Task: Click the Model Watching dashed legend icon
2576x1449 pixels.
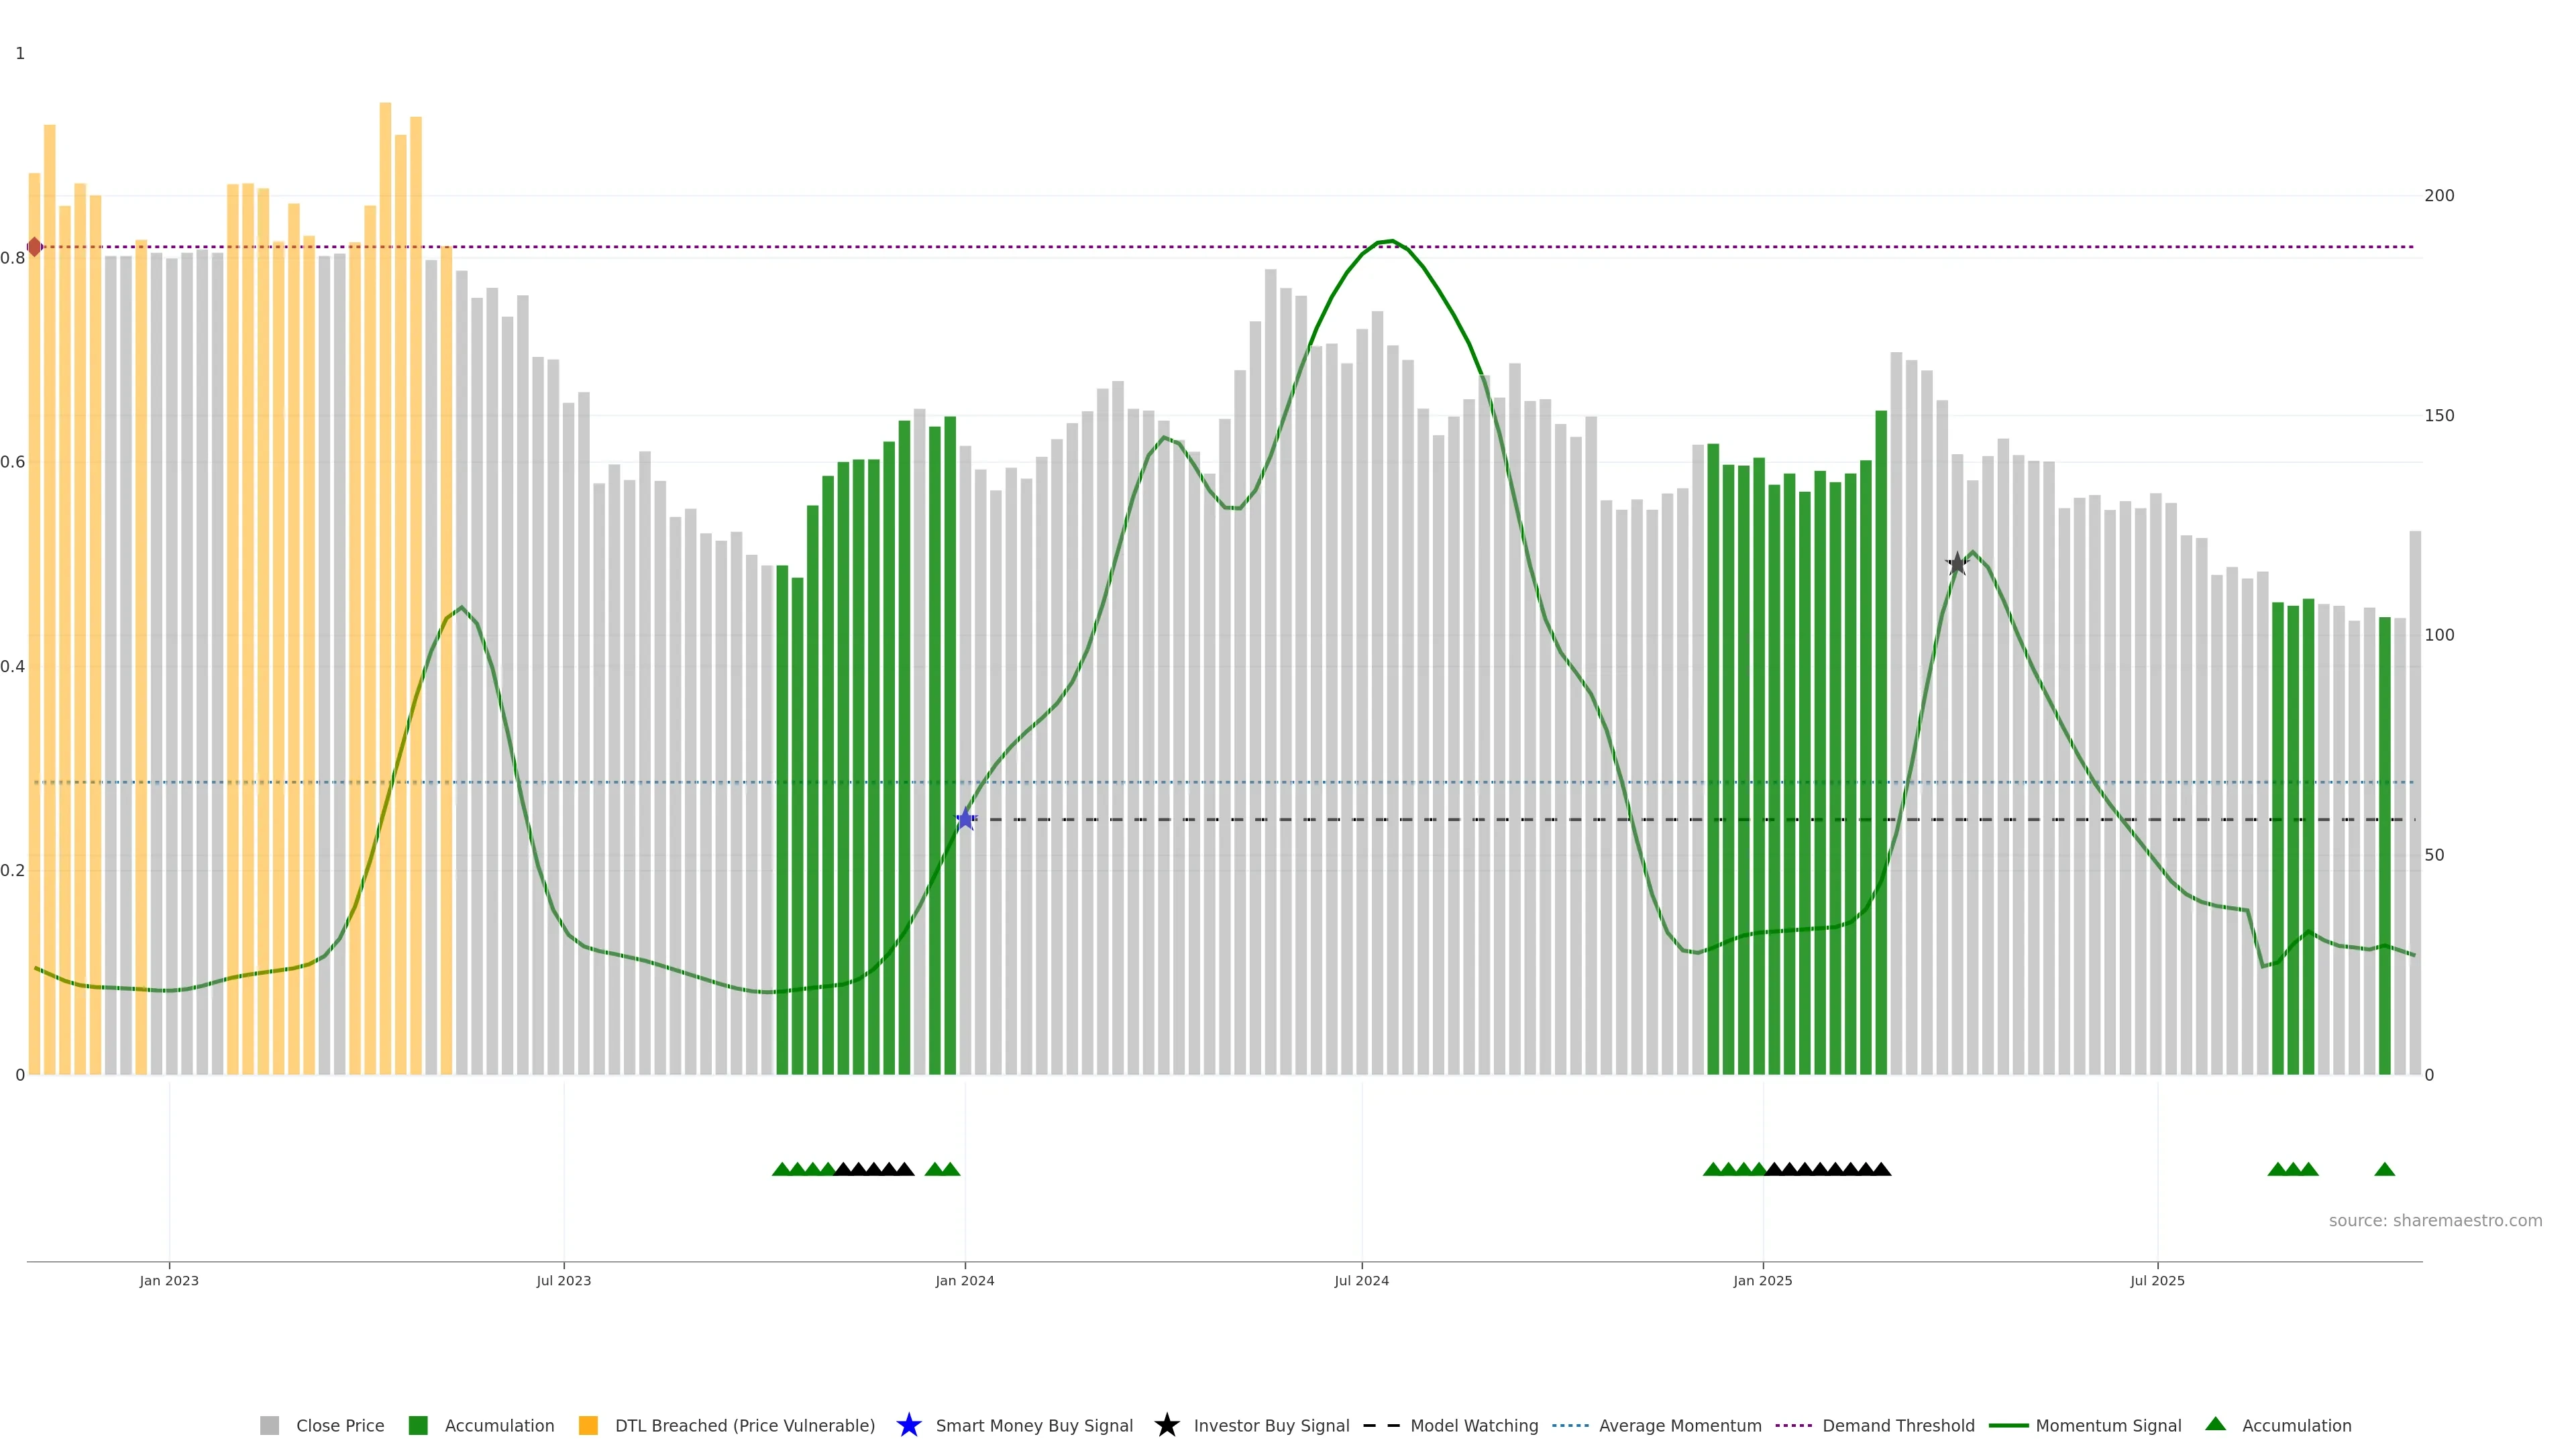Action: coord(1381,1425)
